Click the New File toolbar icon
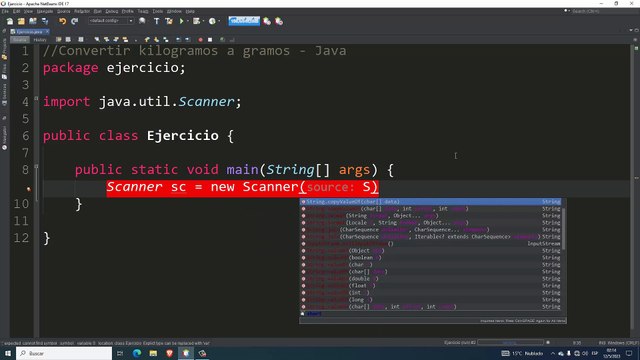Screen dimensions: 640x360 10,21
